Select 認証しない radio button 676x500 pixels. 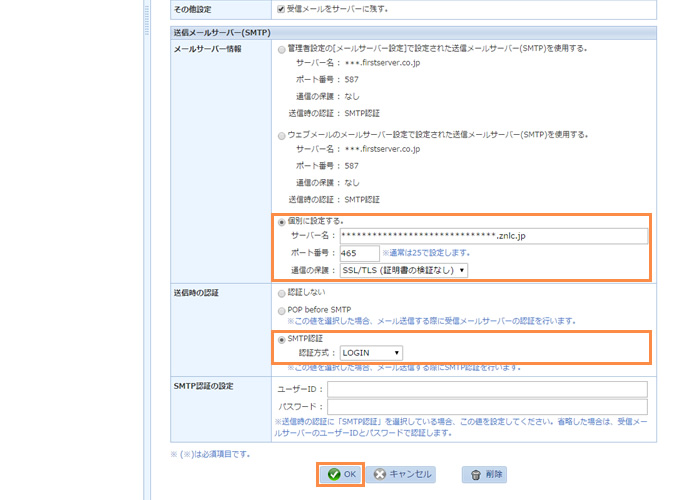click(282, 294)
